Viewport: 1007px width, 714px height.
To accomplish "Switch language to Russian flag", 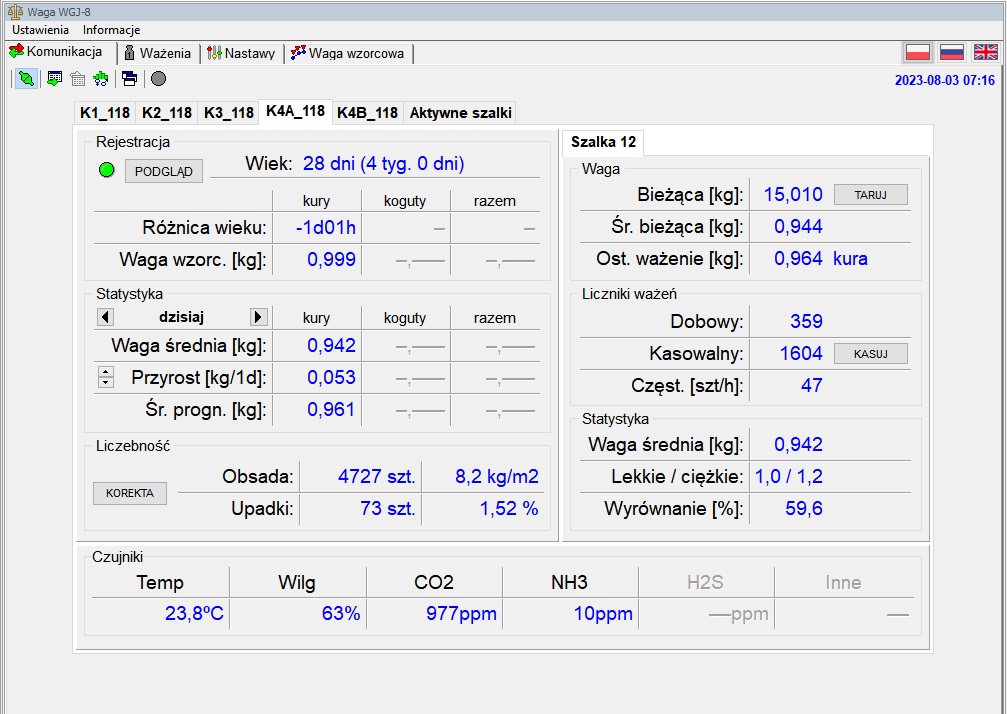I will coord(952,52).
